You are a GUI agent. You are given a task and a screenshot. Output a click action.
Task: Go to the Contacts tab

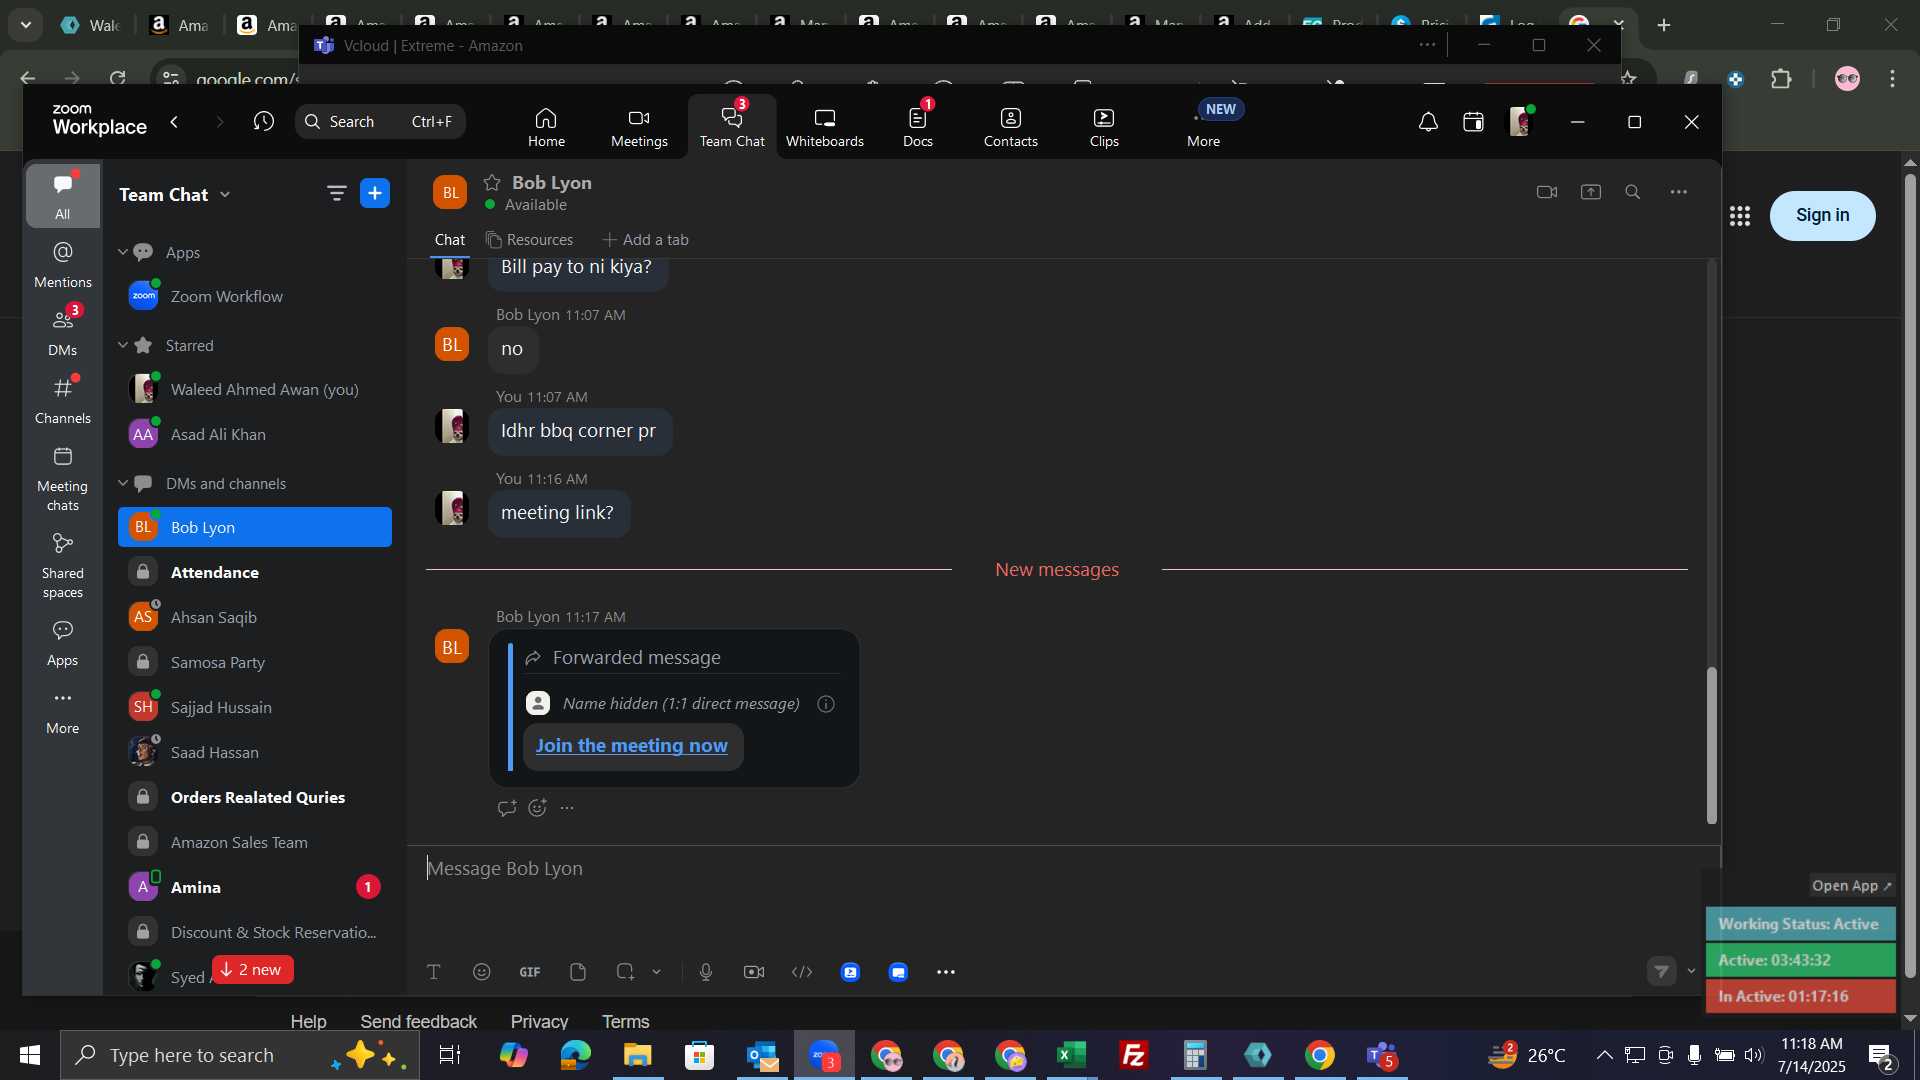[x=1010, y=127]
